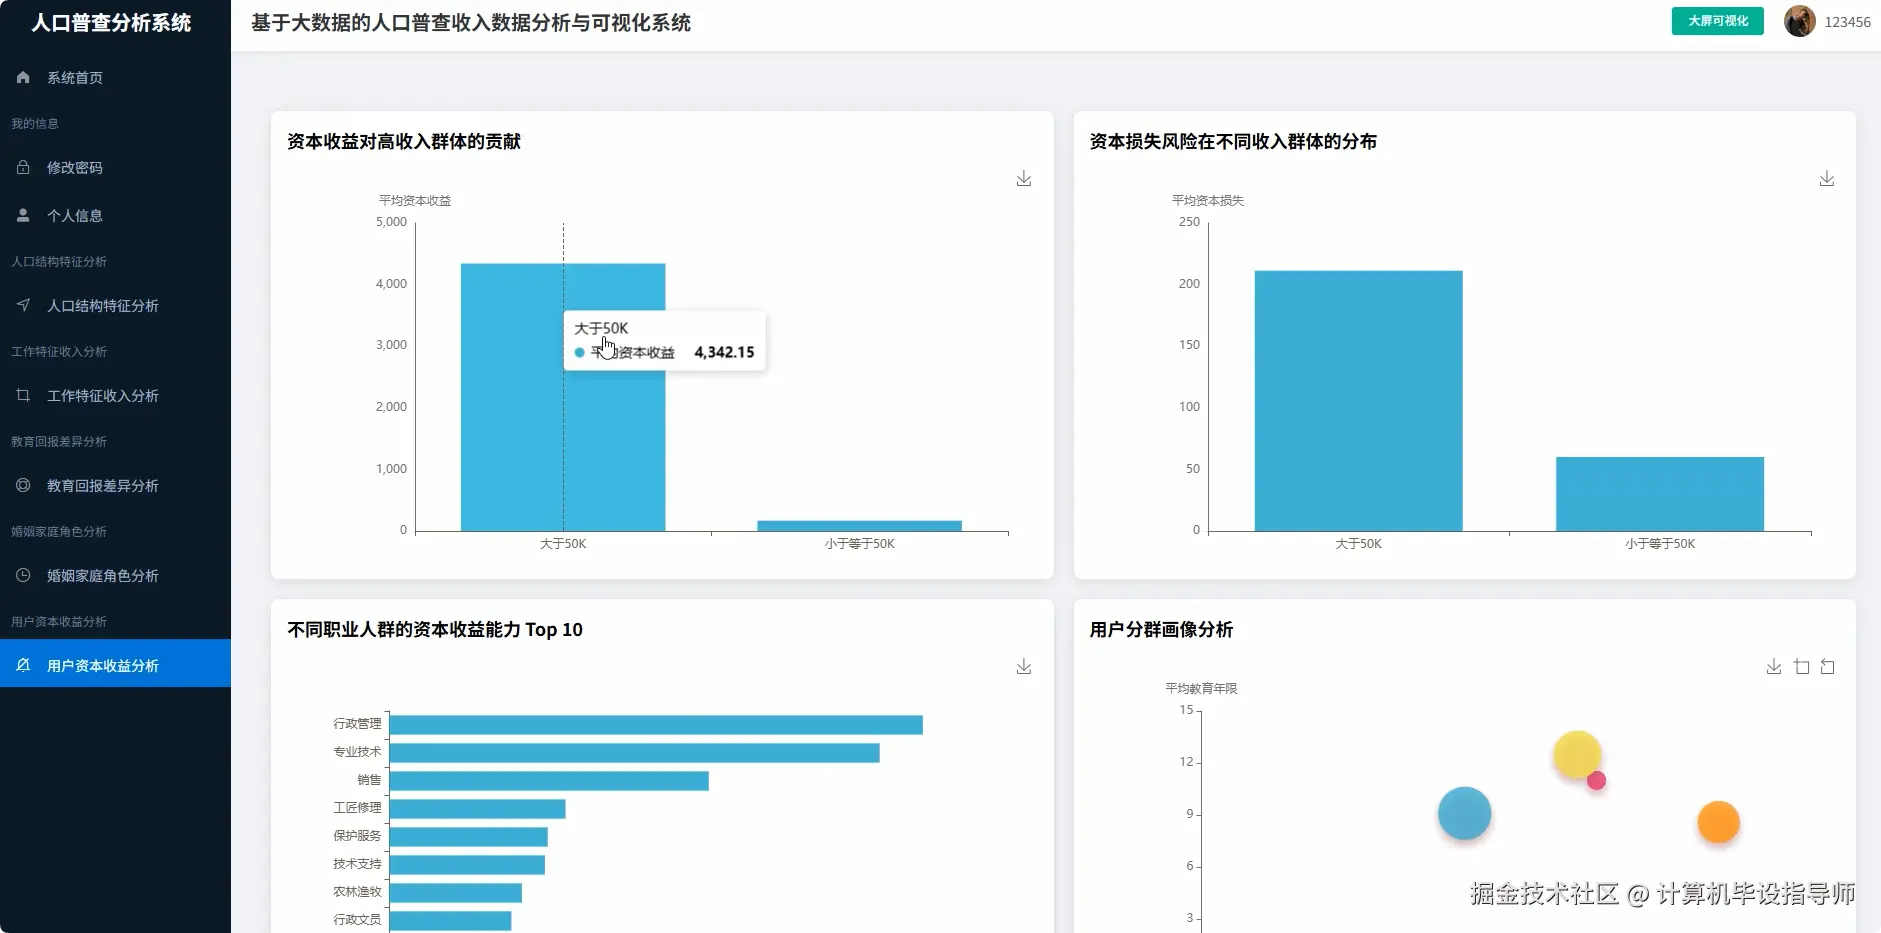Download the 不同职业人群 Top 10 chart image

1024,666
